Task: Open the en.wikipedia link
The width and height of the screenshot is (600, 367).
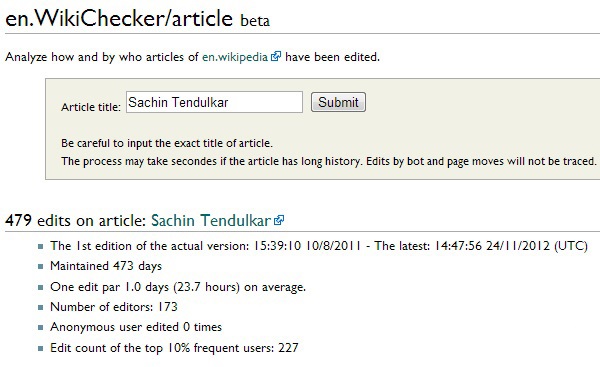Action: point(235,57)
